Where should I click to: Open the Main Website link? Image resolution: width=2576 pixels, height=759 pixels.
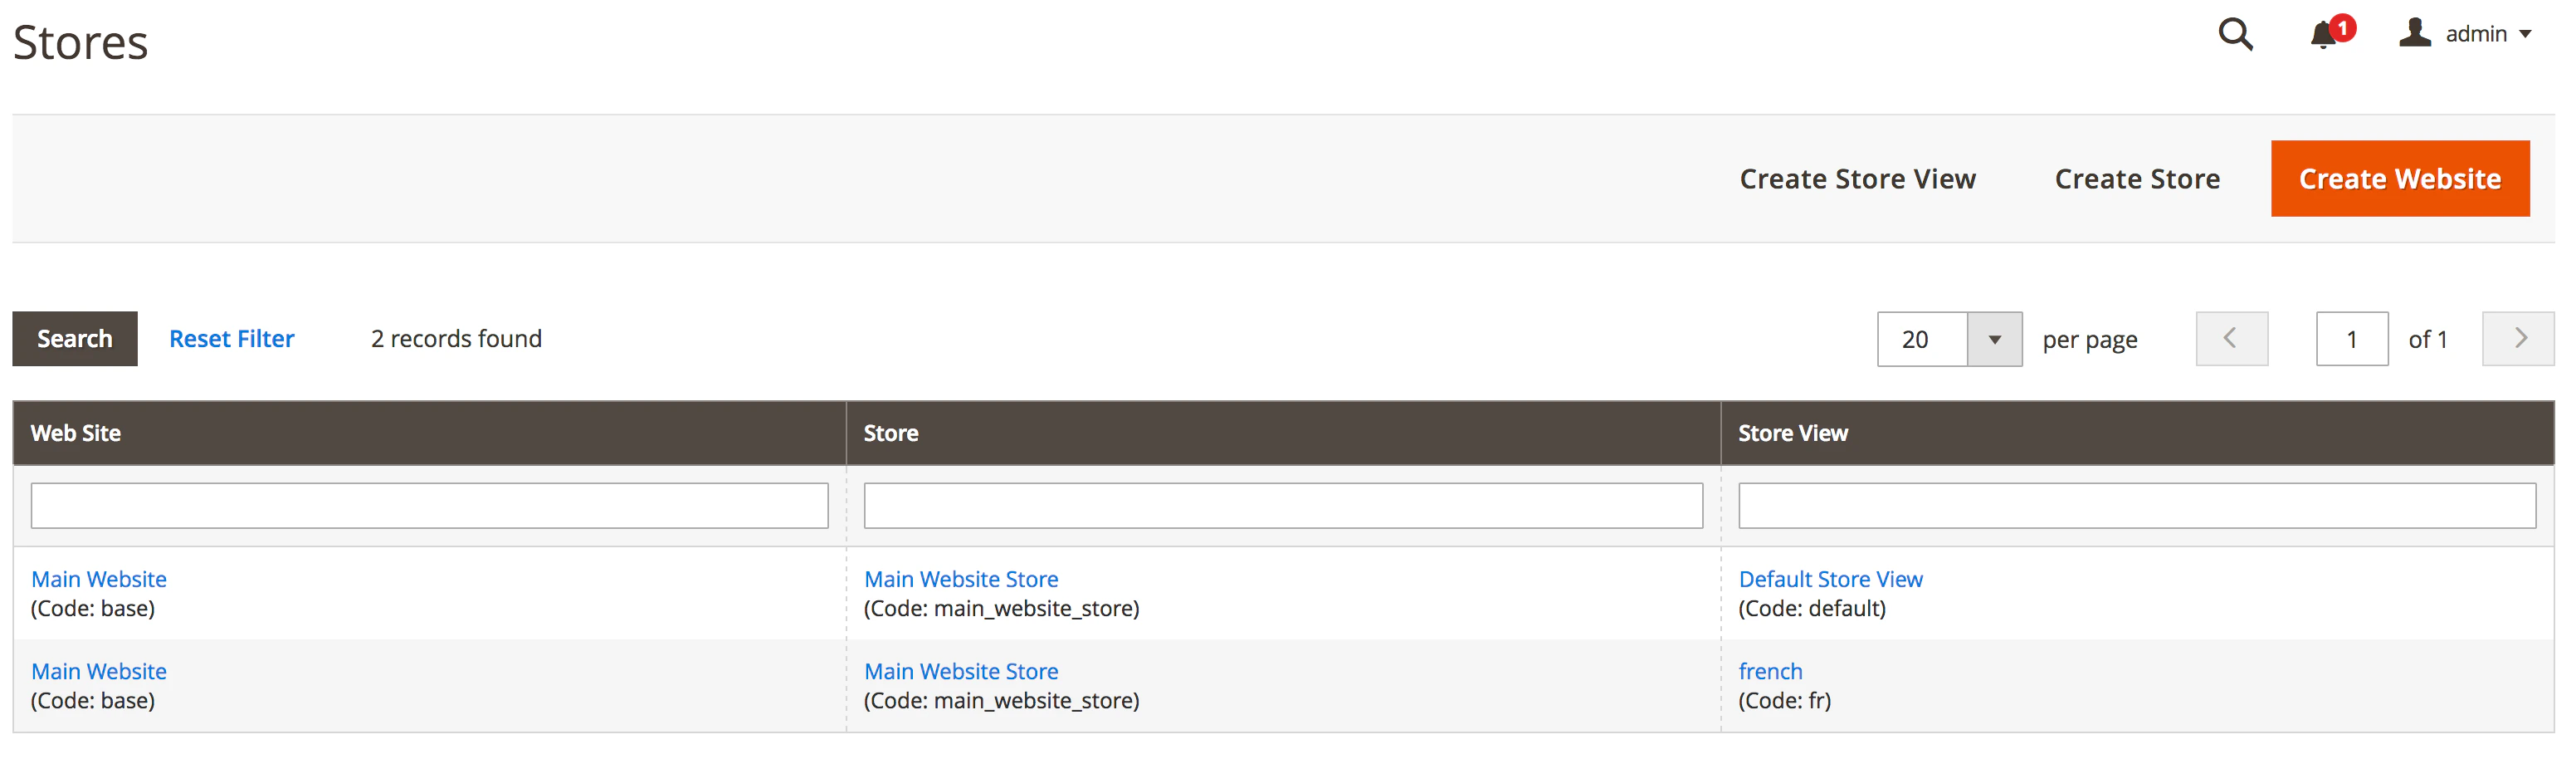(98, 578)
